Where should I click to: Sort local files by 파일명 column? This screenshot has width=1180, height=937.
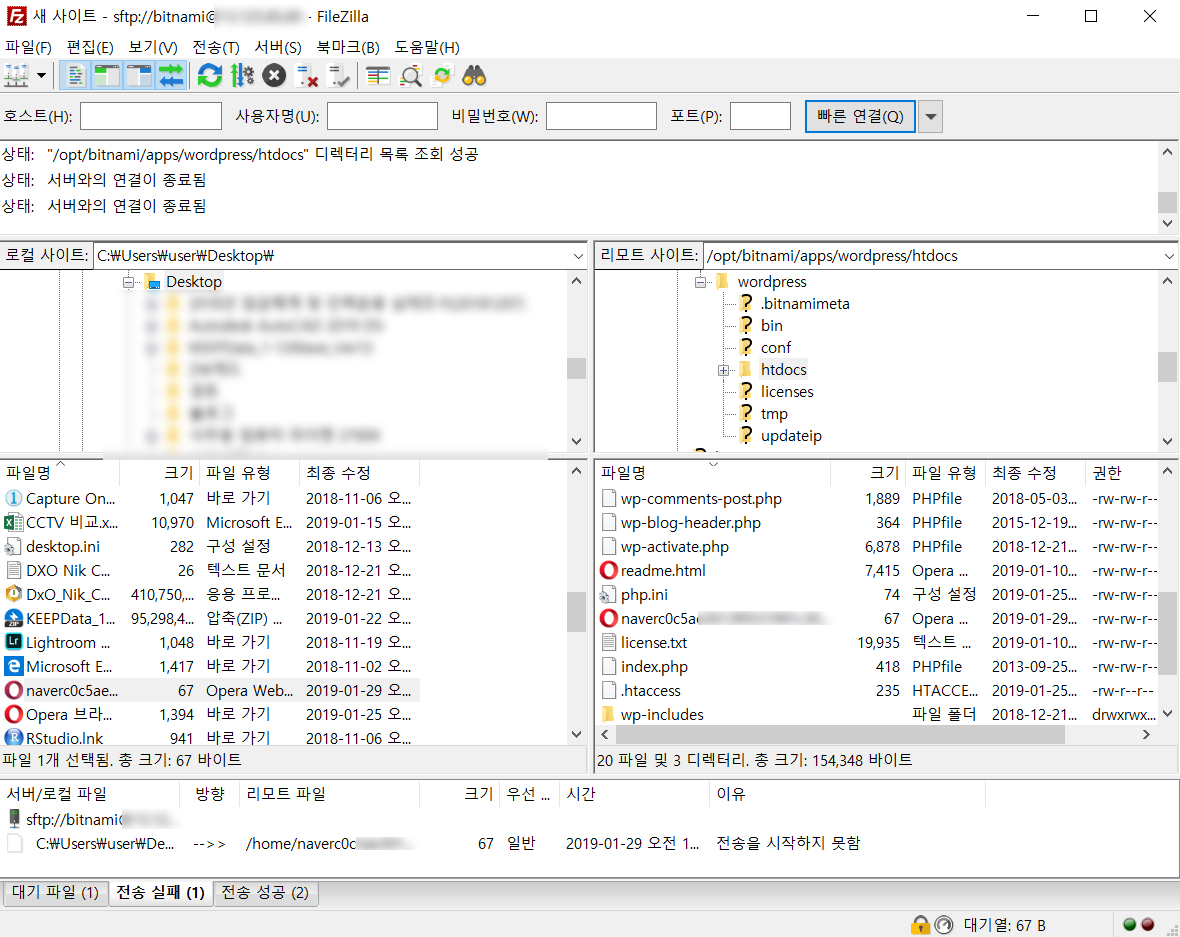point(59,473)
